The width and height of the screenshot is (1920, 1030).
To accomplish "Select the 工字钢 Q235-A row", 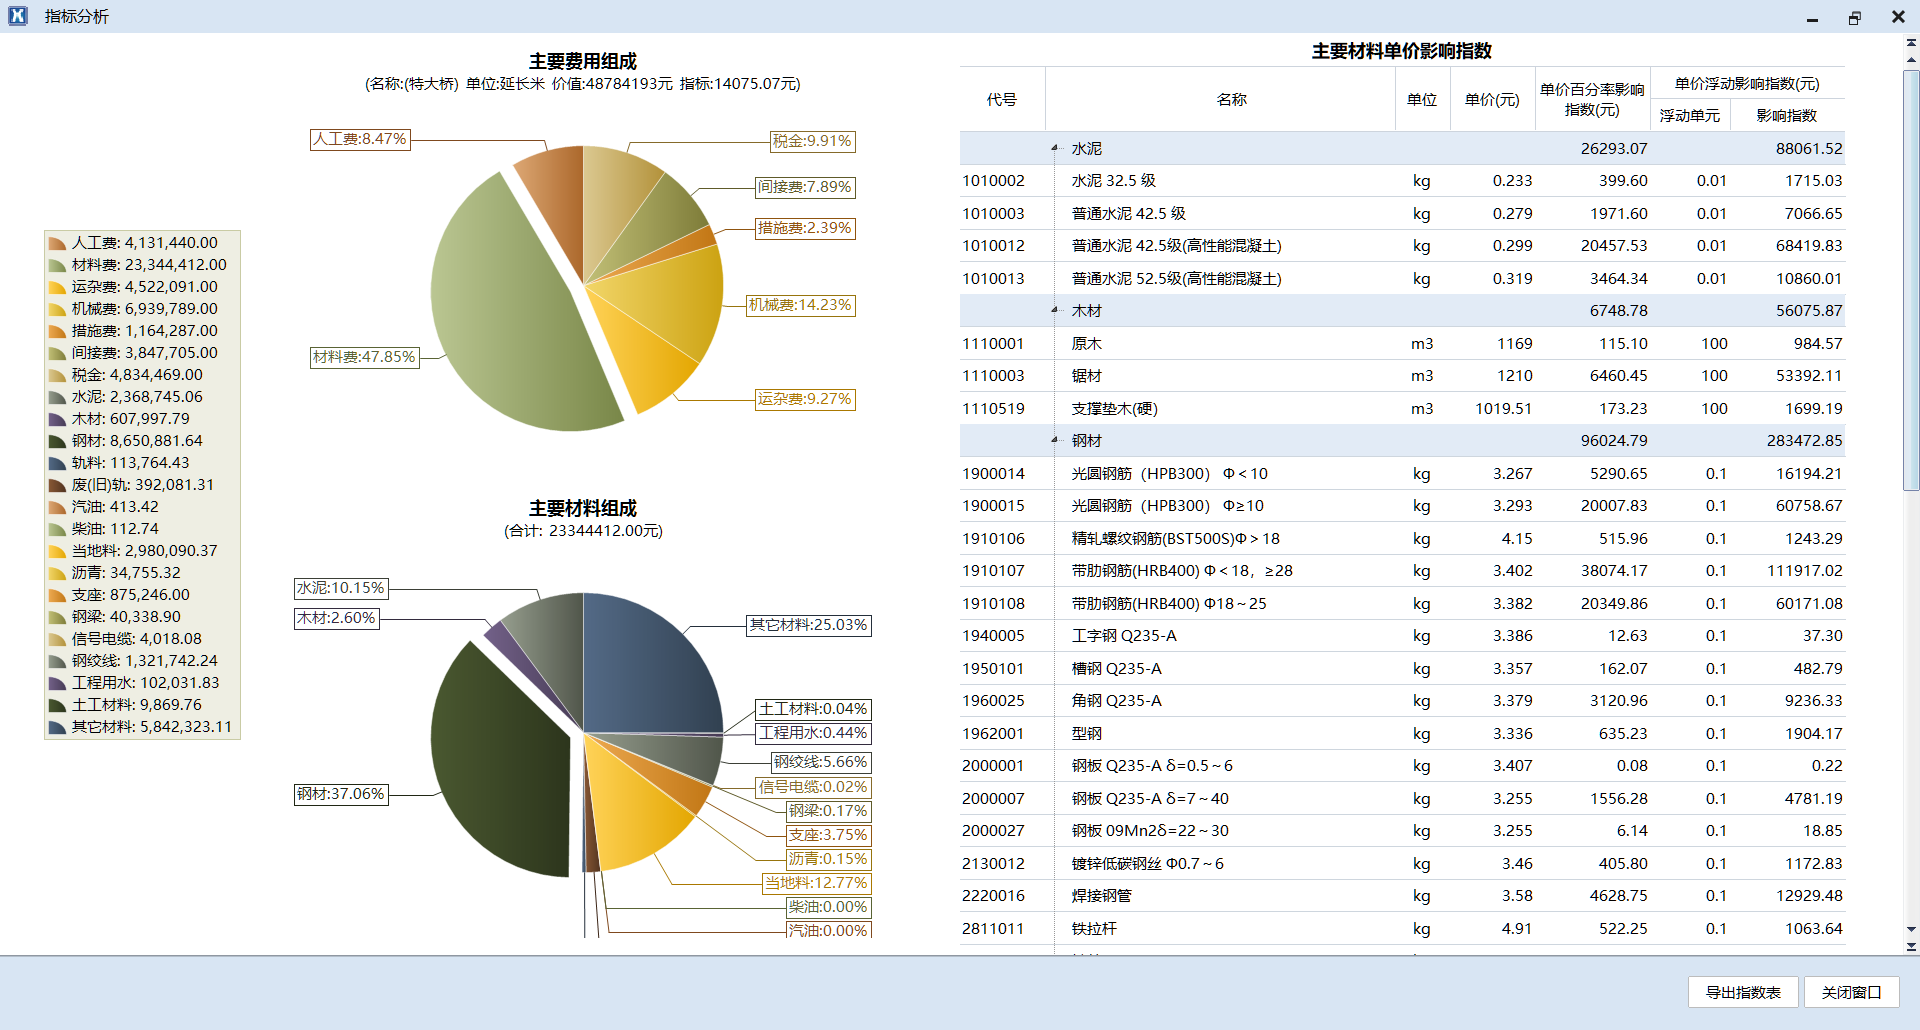I will pos(1402,636).
